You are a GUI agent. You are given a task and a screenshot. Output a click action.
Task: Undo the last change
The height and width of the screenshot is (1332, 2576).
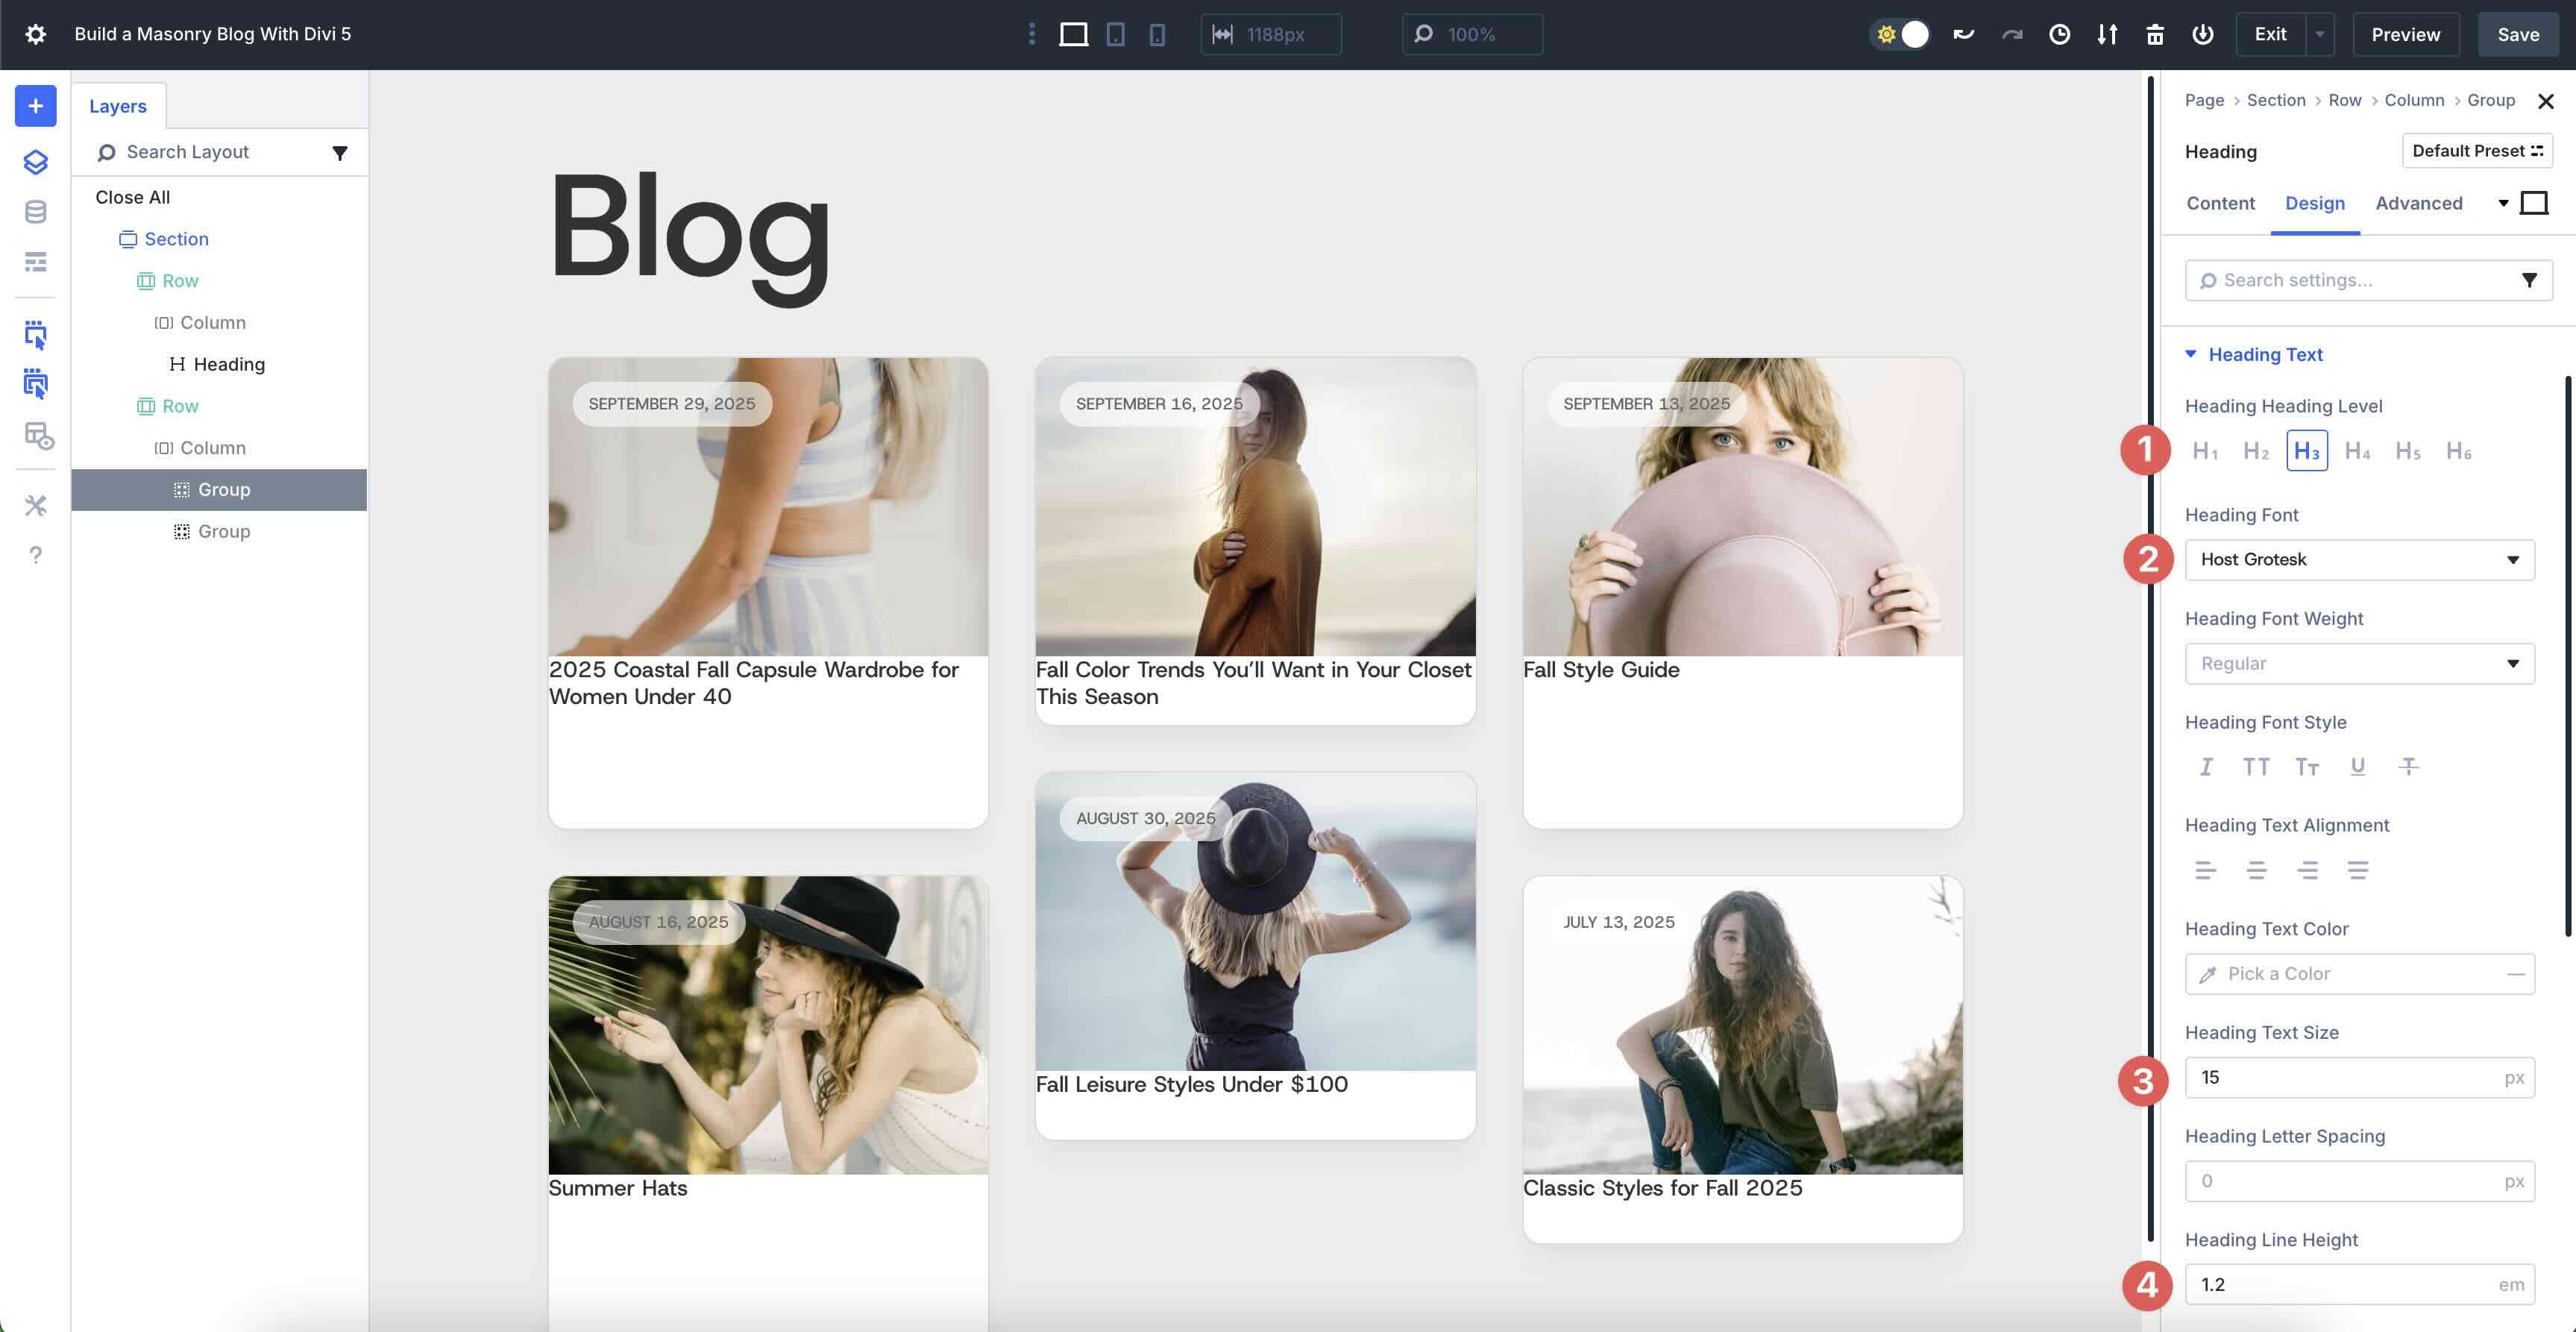point(1963,33)
